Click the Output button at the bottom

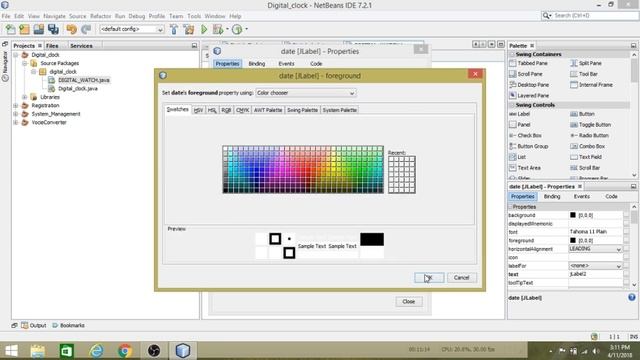34,325
